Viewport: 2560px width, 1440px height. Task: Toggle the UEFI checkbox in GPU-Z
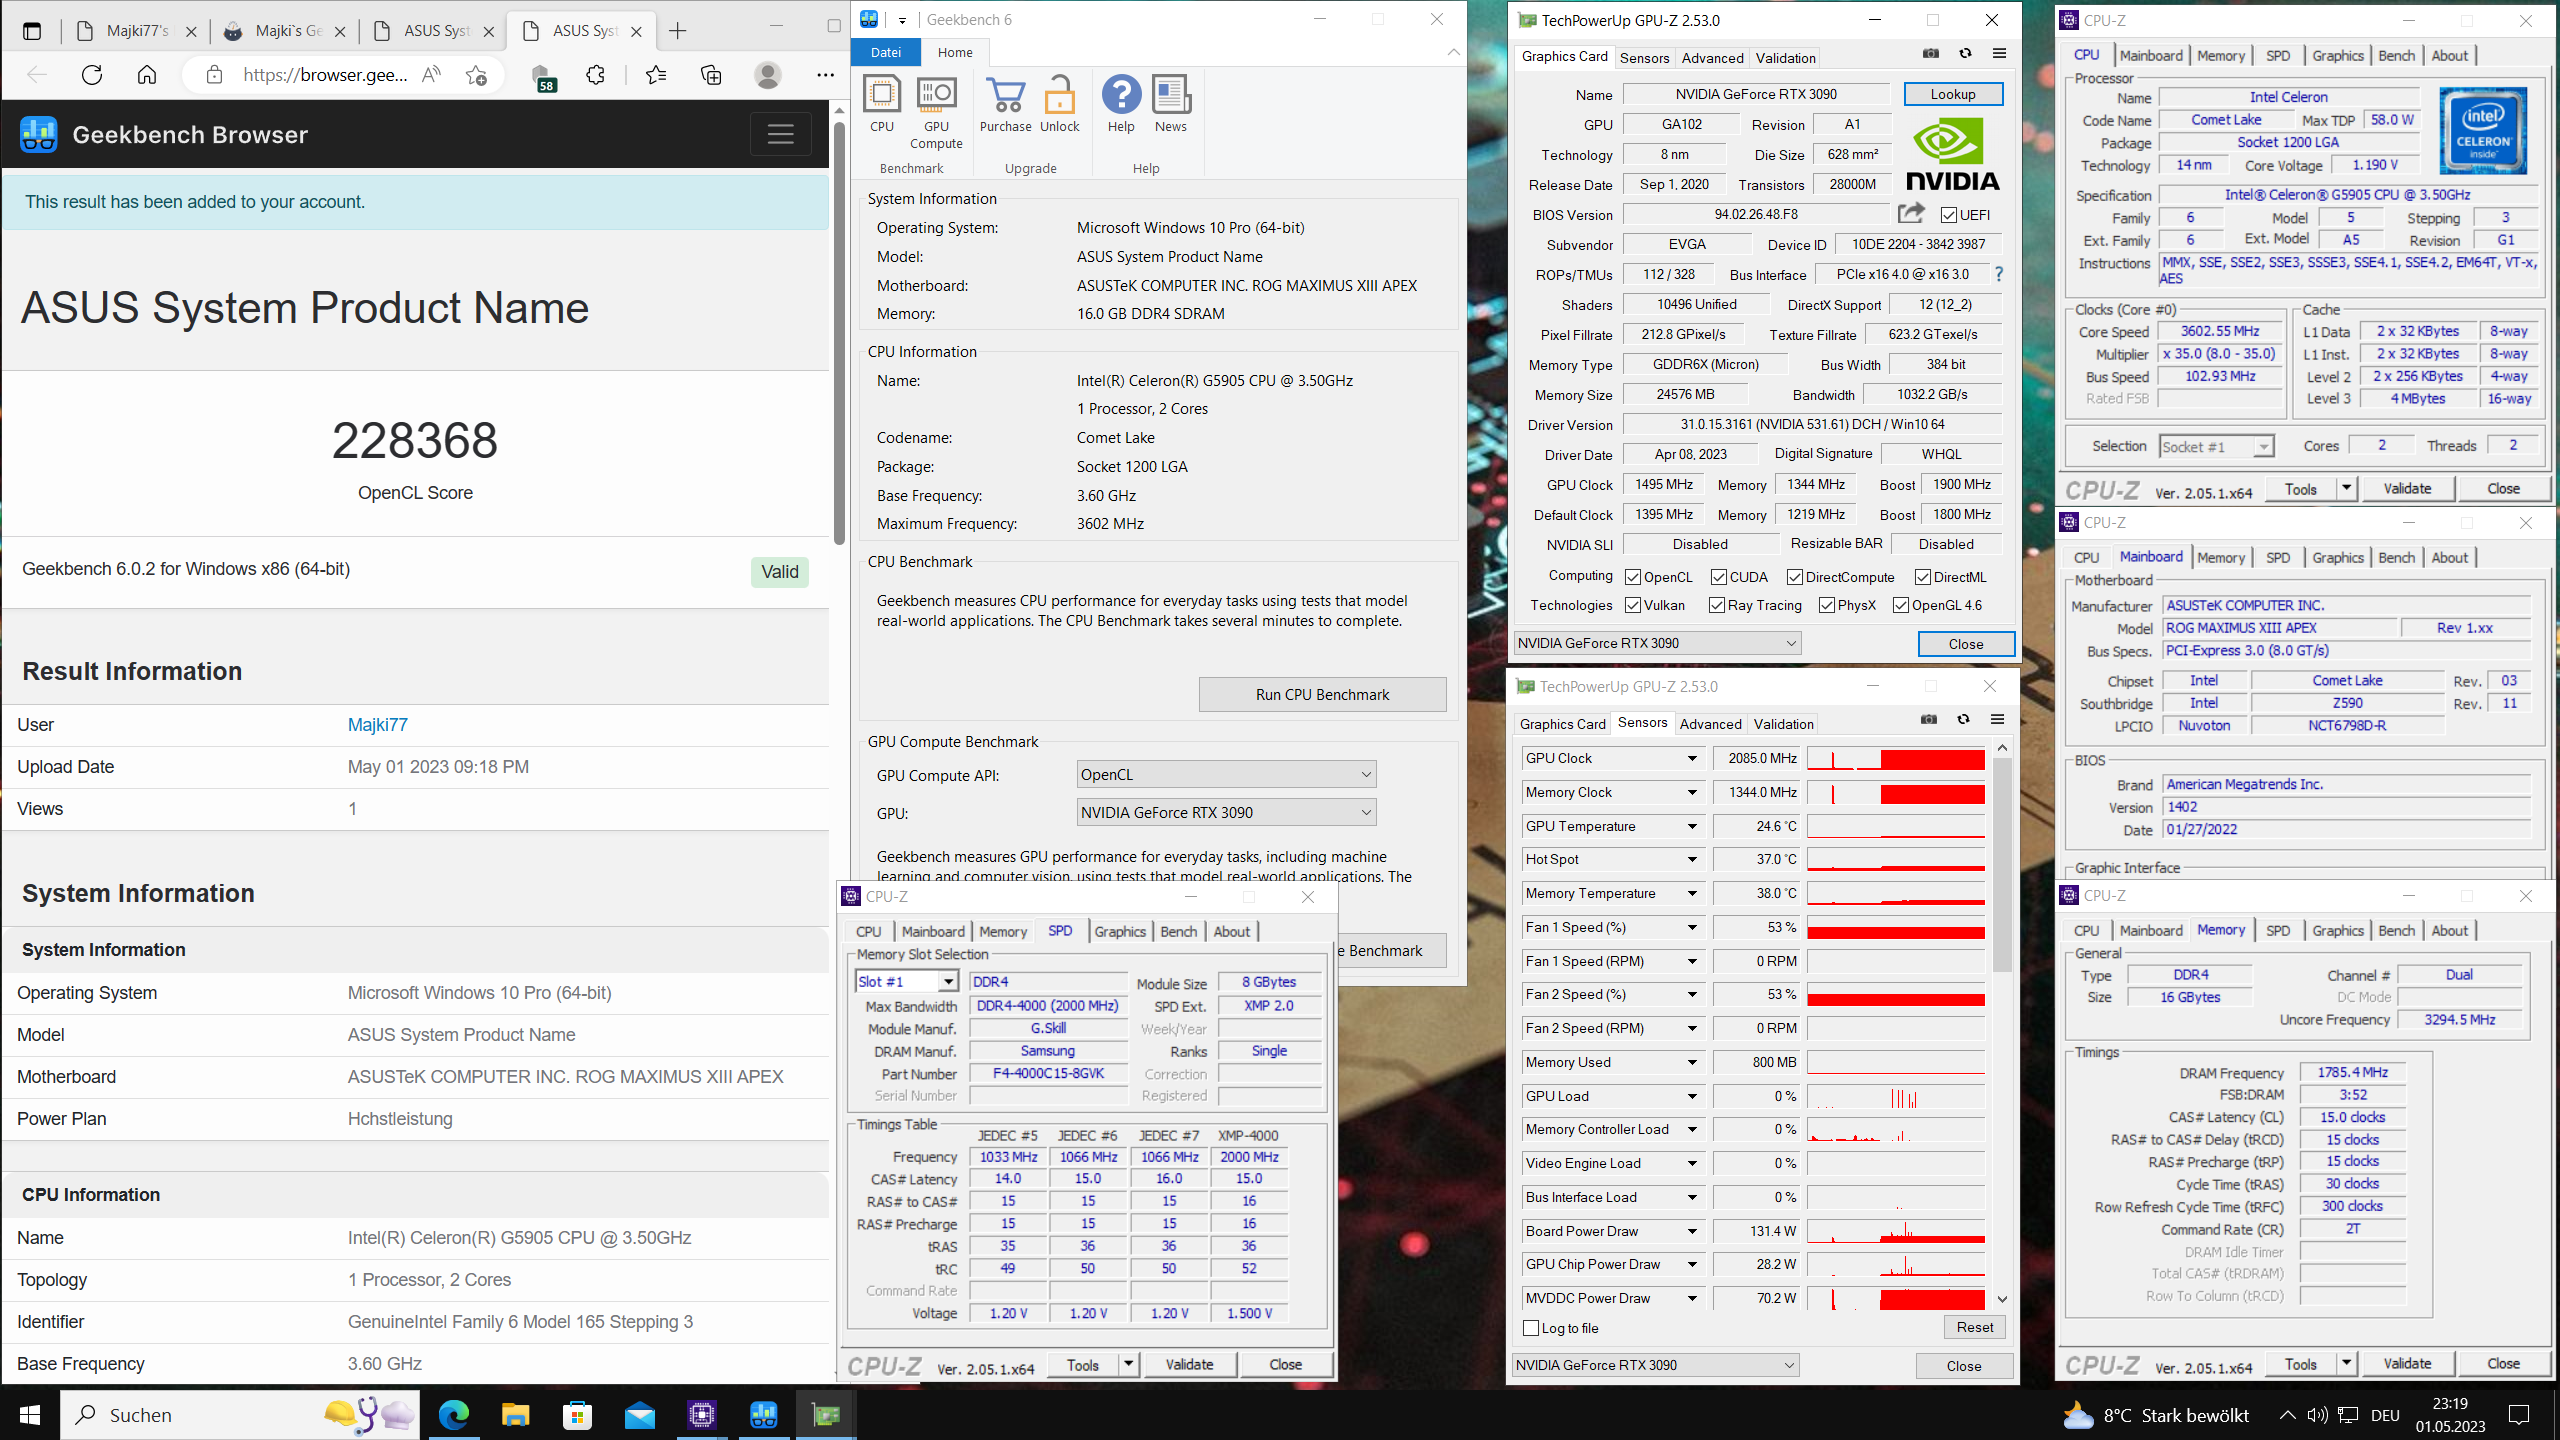(1948, 215)
